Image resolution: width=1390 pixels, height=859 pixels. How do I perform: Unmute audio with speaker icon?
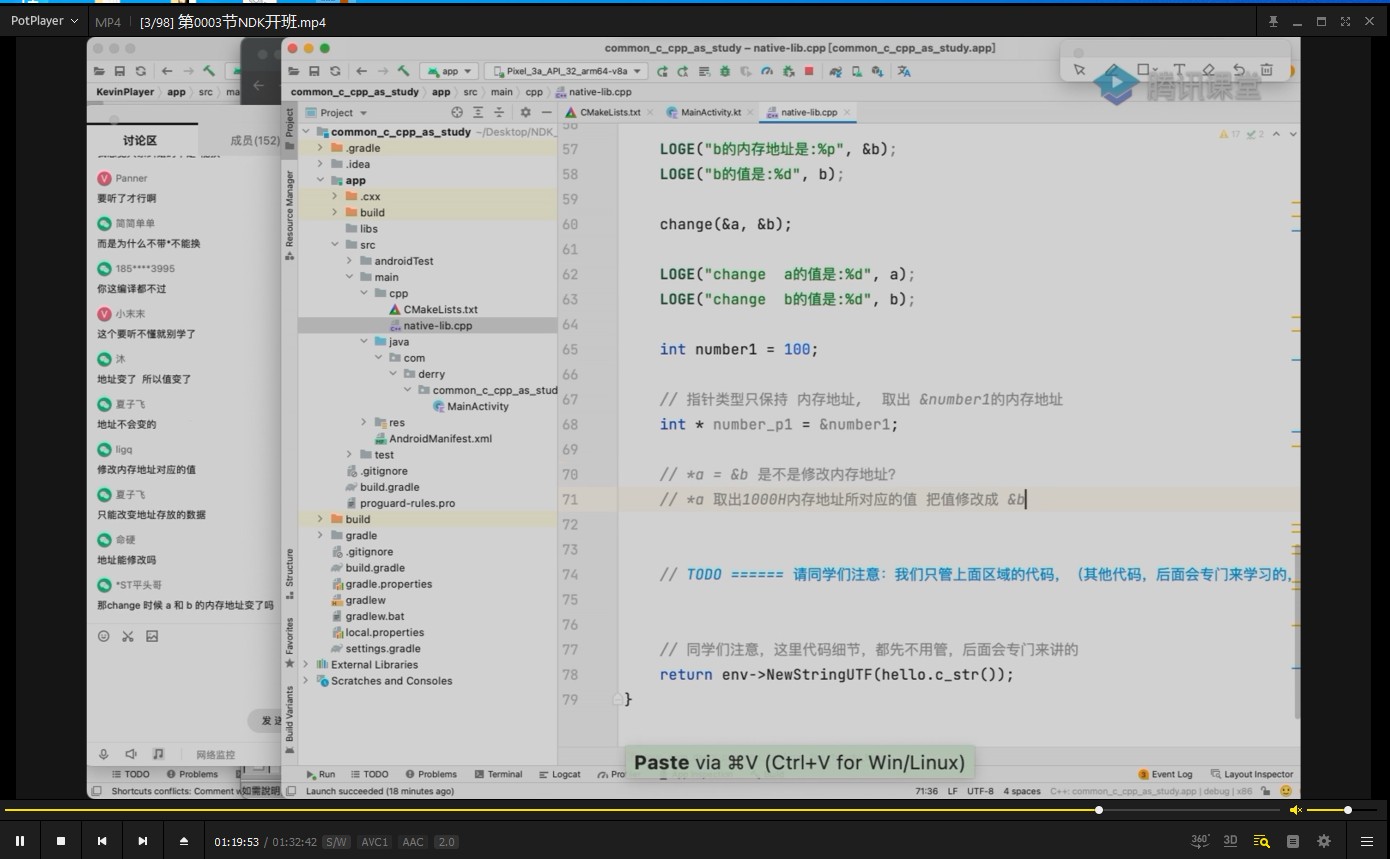coord(1295,810)
